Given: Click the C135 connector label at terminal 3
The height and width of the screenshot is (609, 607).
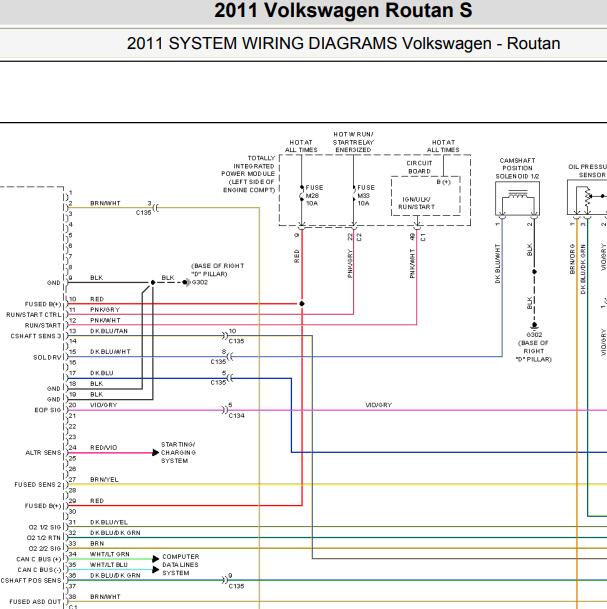Looking at the screenshot, I should (144, 212).
